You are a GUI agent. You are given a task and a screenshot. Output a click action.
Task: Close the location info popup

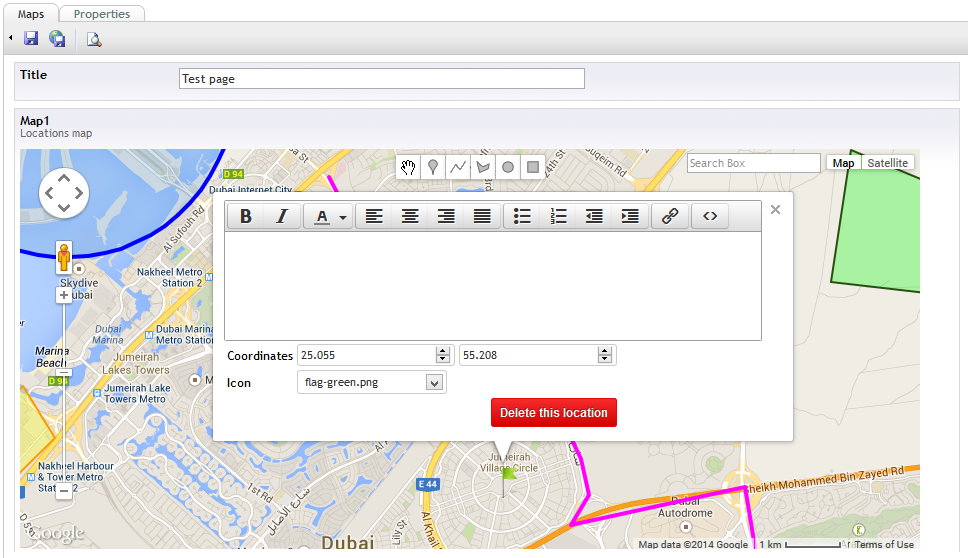point(775,210)
